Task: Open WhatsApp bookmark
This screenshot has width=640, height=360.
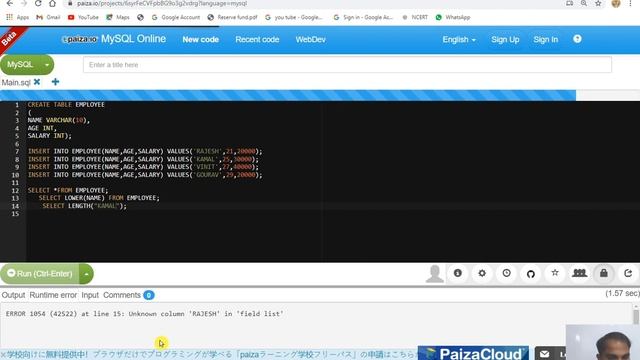Action: click(453, 17)
